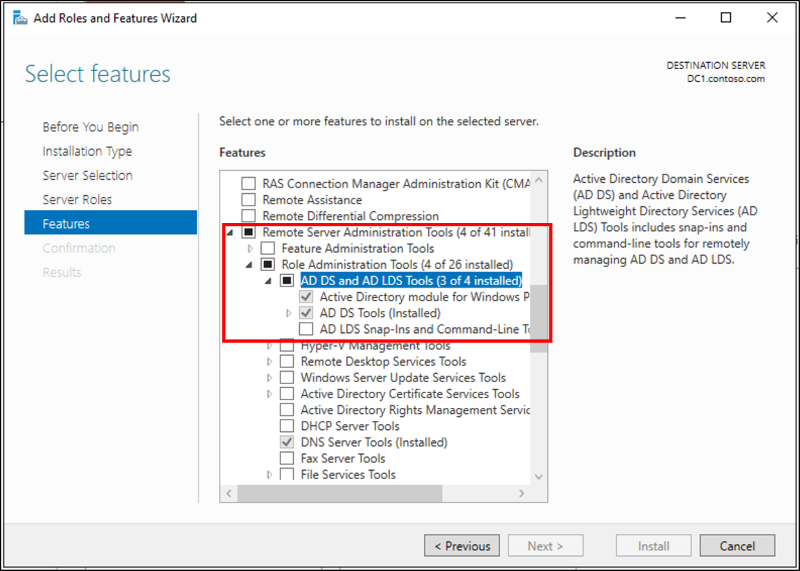Select the Fax Server Tools row text
The image size is (800, 571).
pyautogui.click(x=343, y=458)
